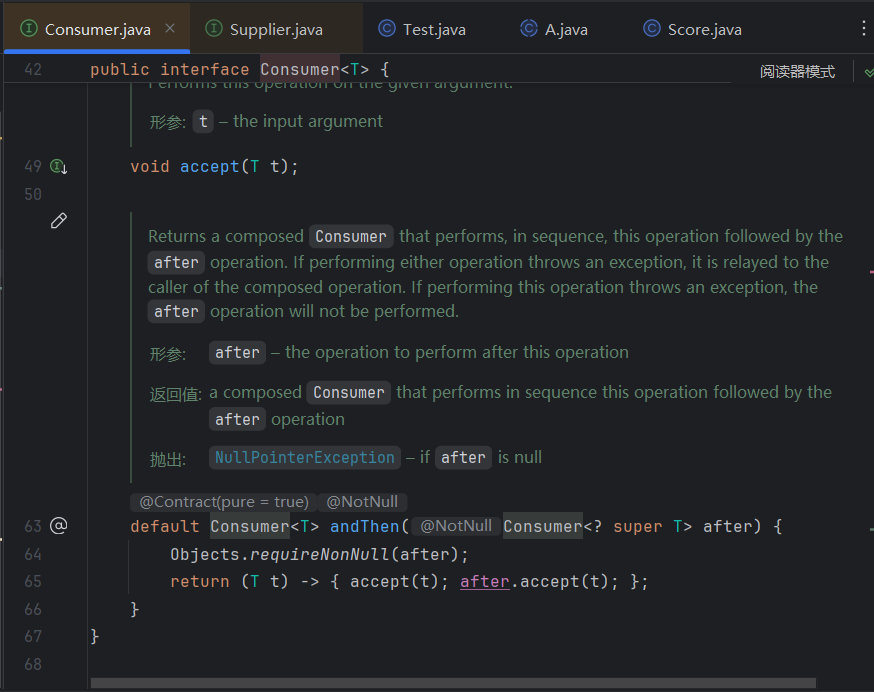
Task: Click Consumer in the interface declaration
Action: pos(300,70)
